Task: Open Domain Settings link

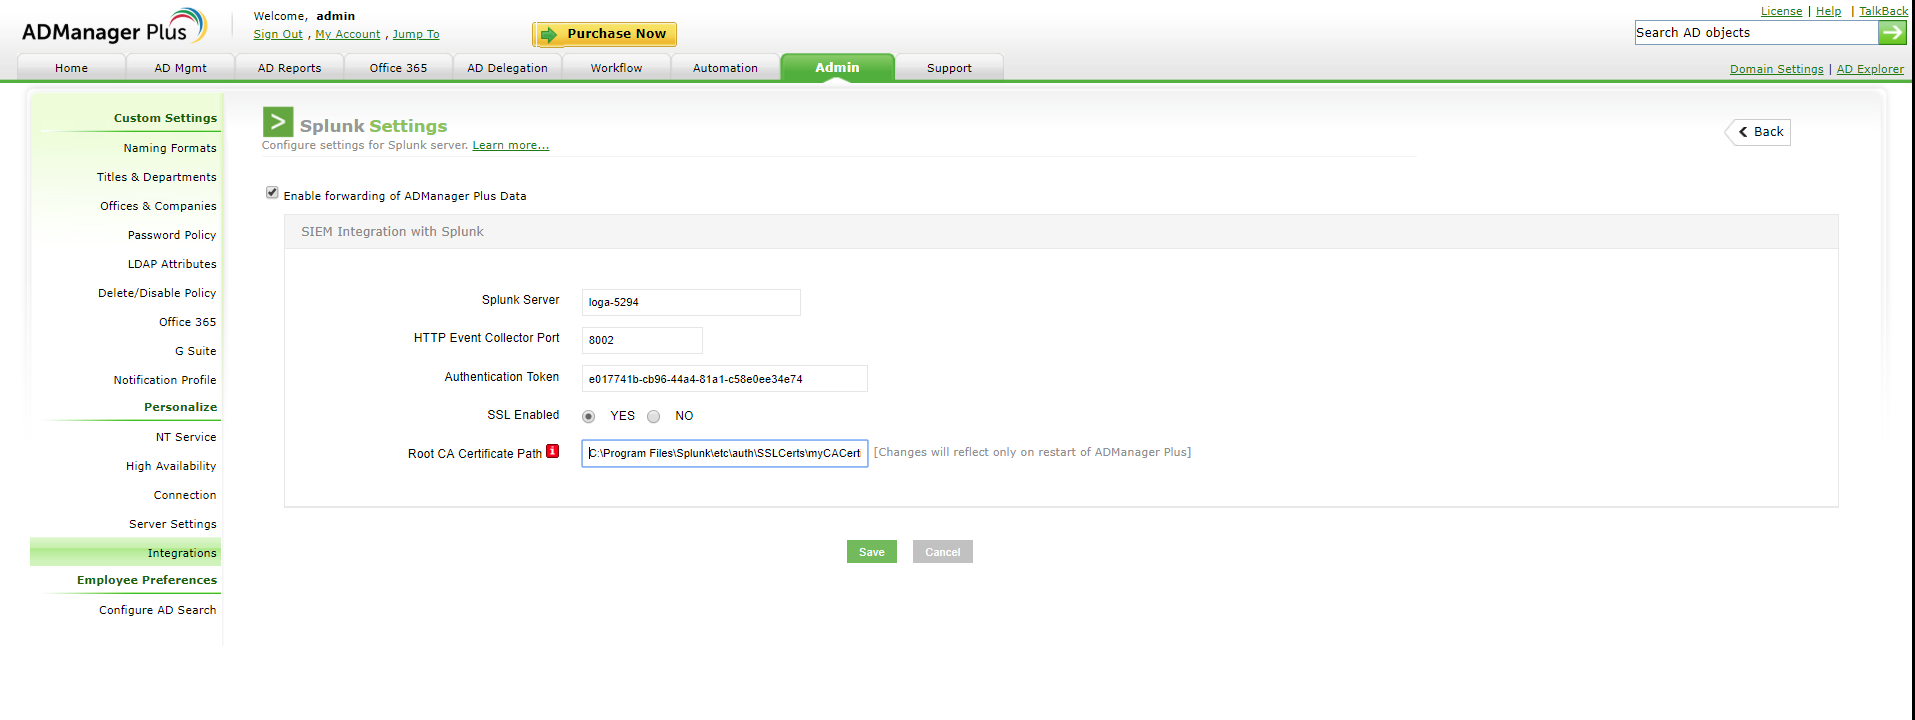Action: pos(1776,69)
